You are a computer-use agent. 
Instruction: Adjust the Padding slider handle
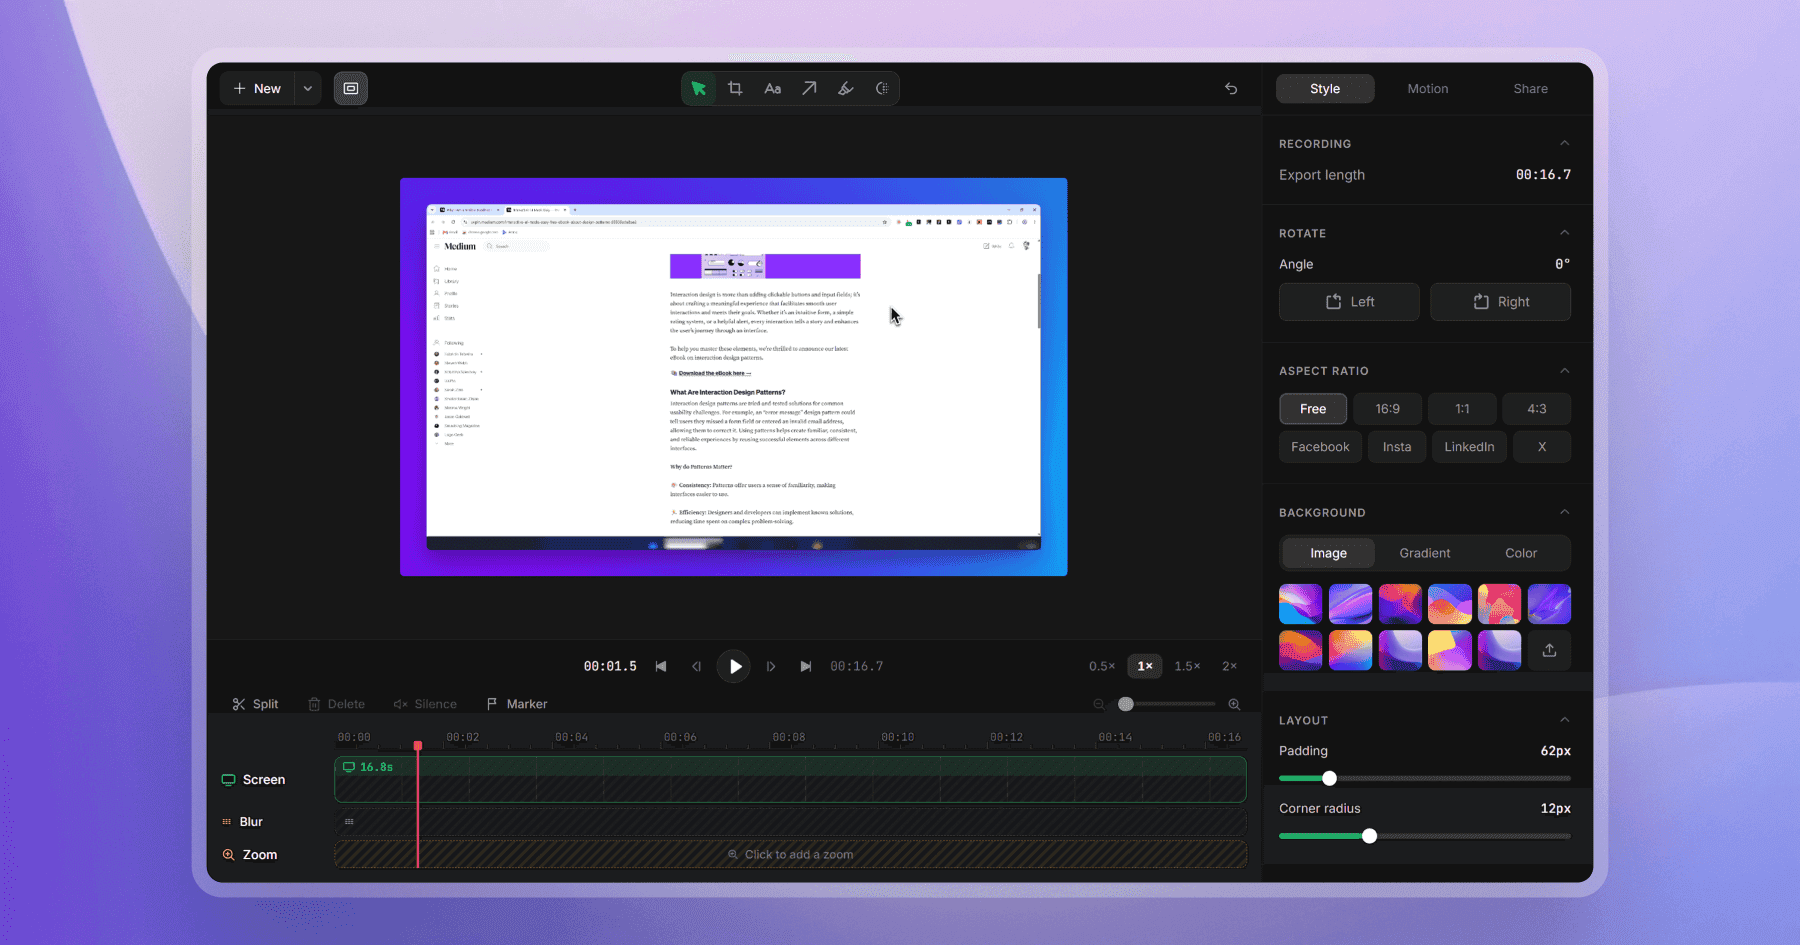tap(1329, 778)
